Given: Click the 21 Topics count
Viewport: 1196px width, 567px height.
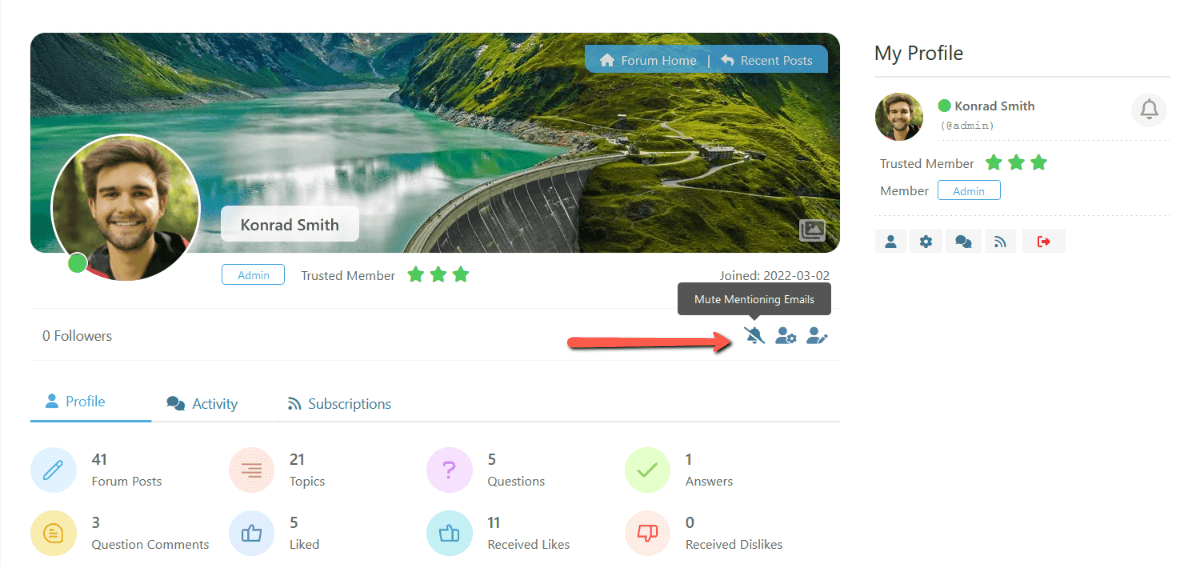Looking at the screenshot, I should pyautogui.click(x=297, y=459).
